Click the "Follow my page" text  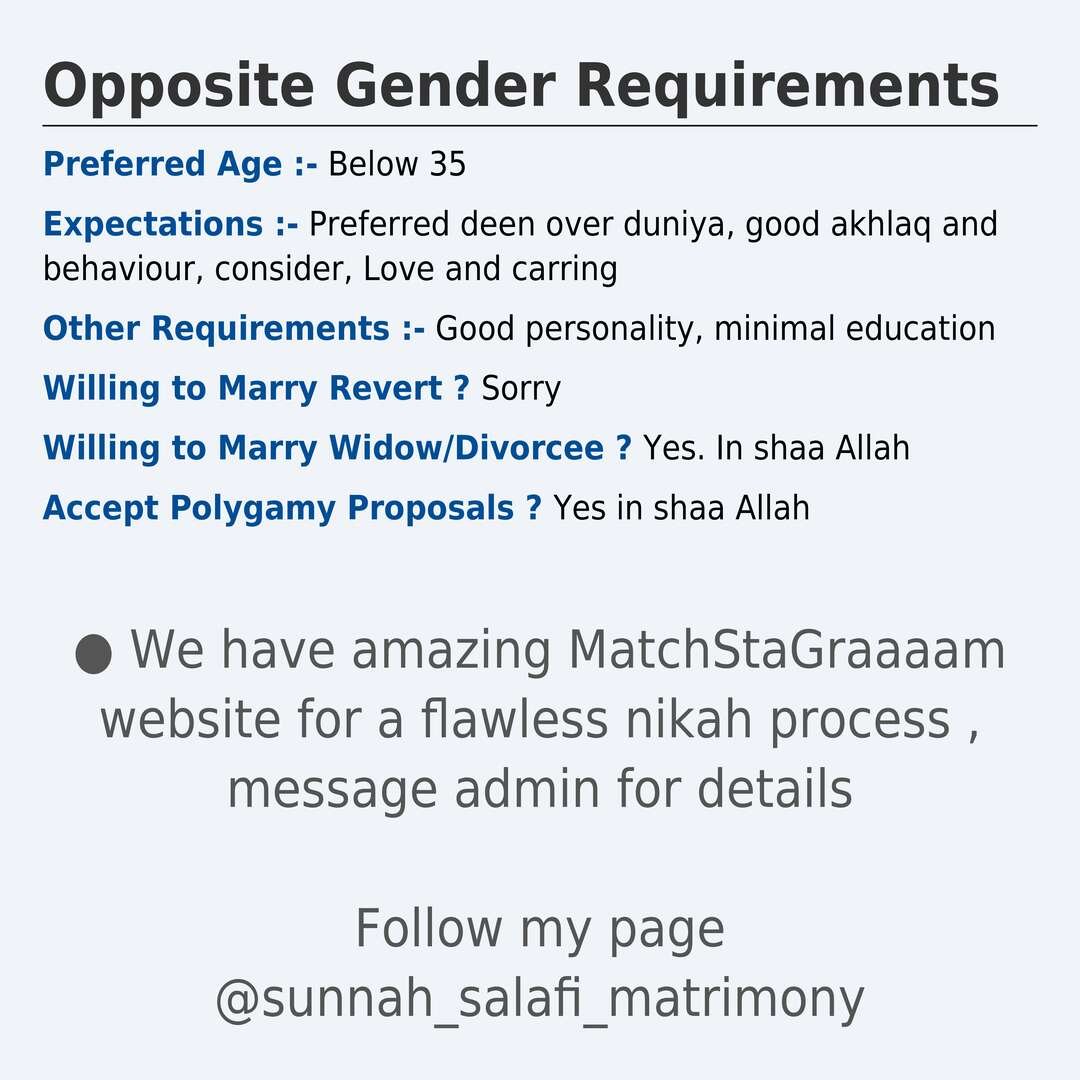click(539, 929)
